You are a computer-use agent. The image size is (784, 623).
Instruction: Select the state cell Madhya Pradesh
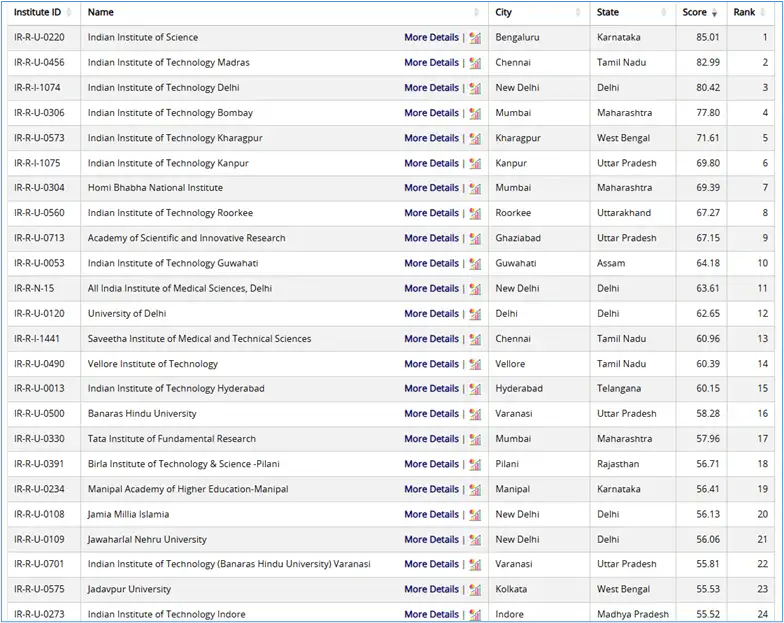point(633,614)
